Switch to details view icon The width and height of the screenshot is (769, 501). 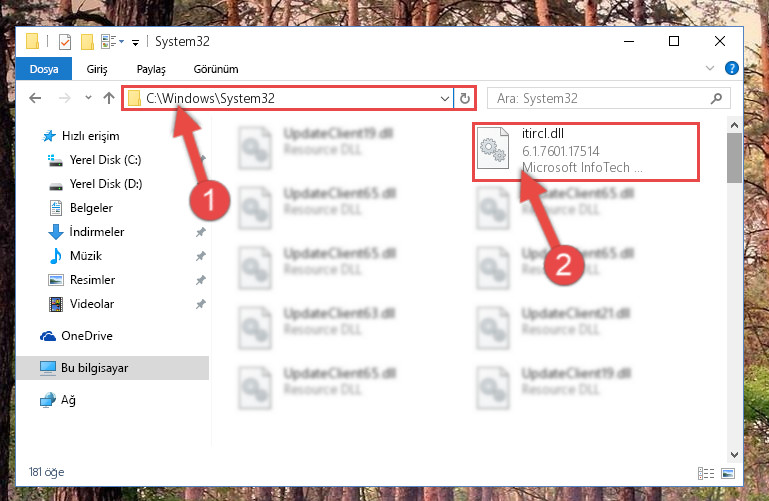click(x=706, y=473)
